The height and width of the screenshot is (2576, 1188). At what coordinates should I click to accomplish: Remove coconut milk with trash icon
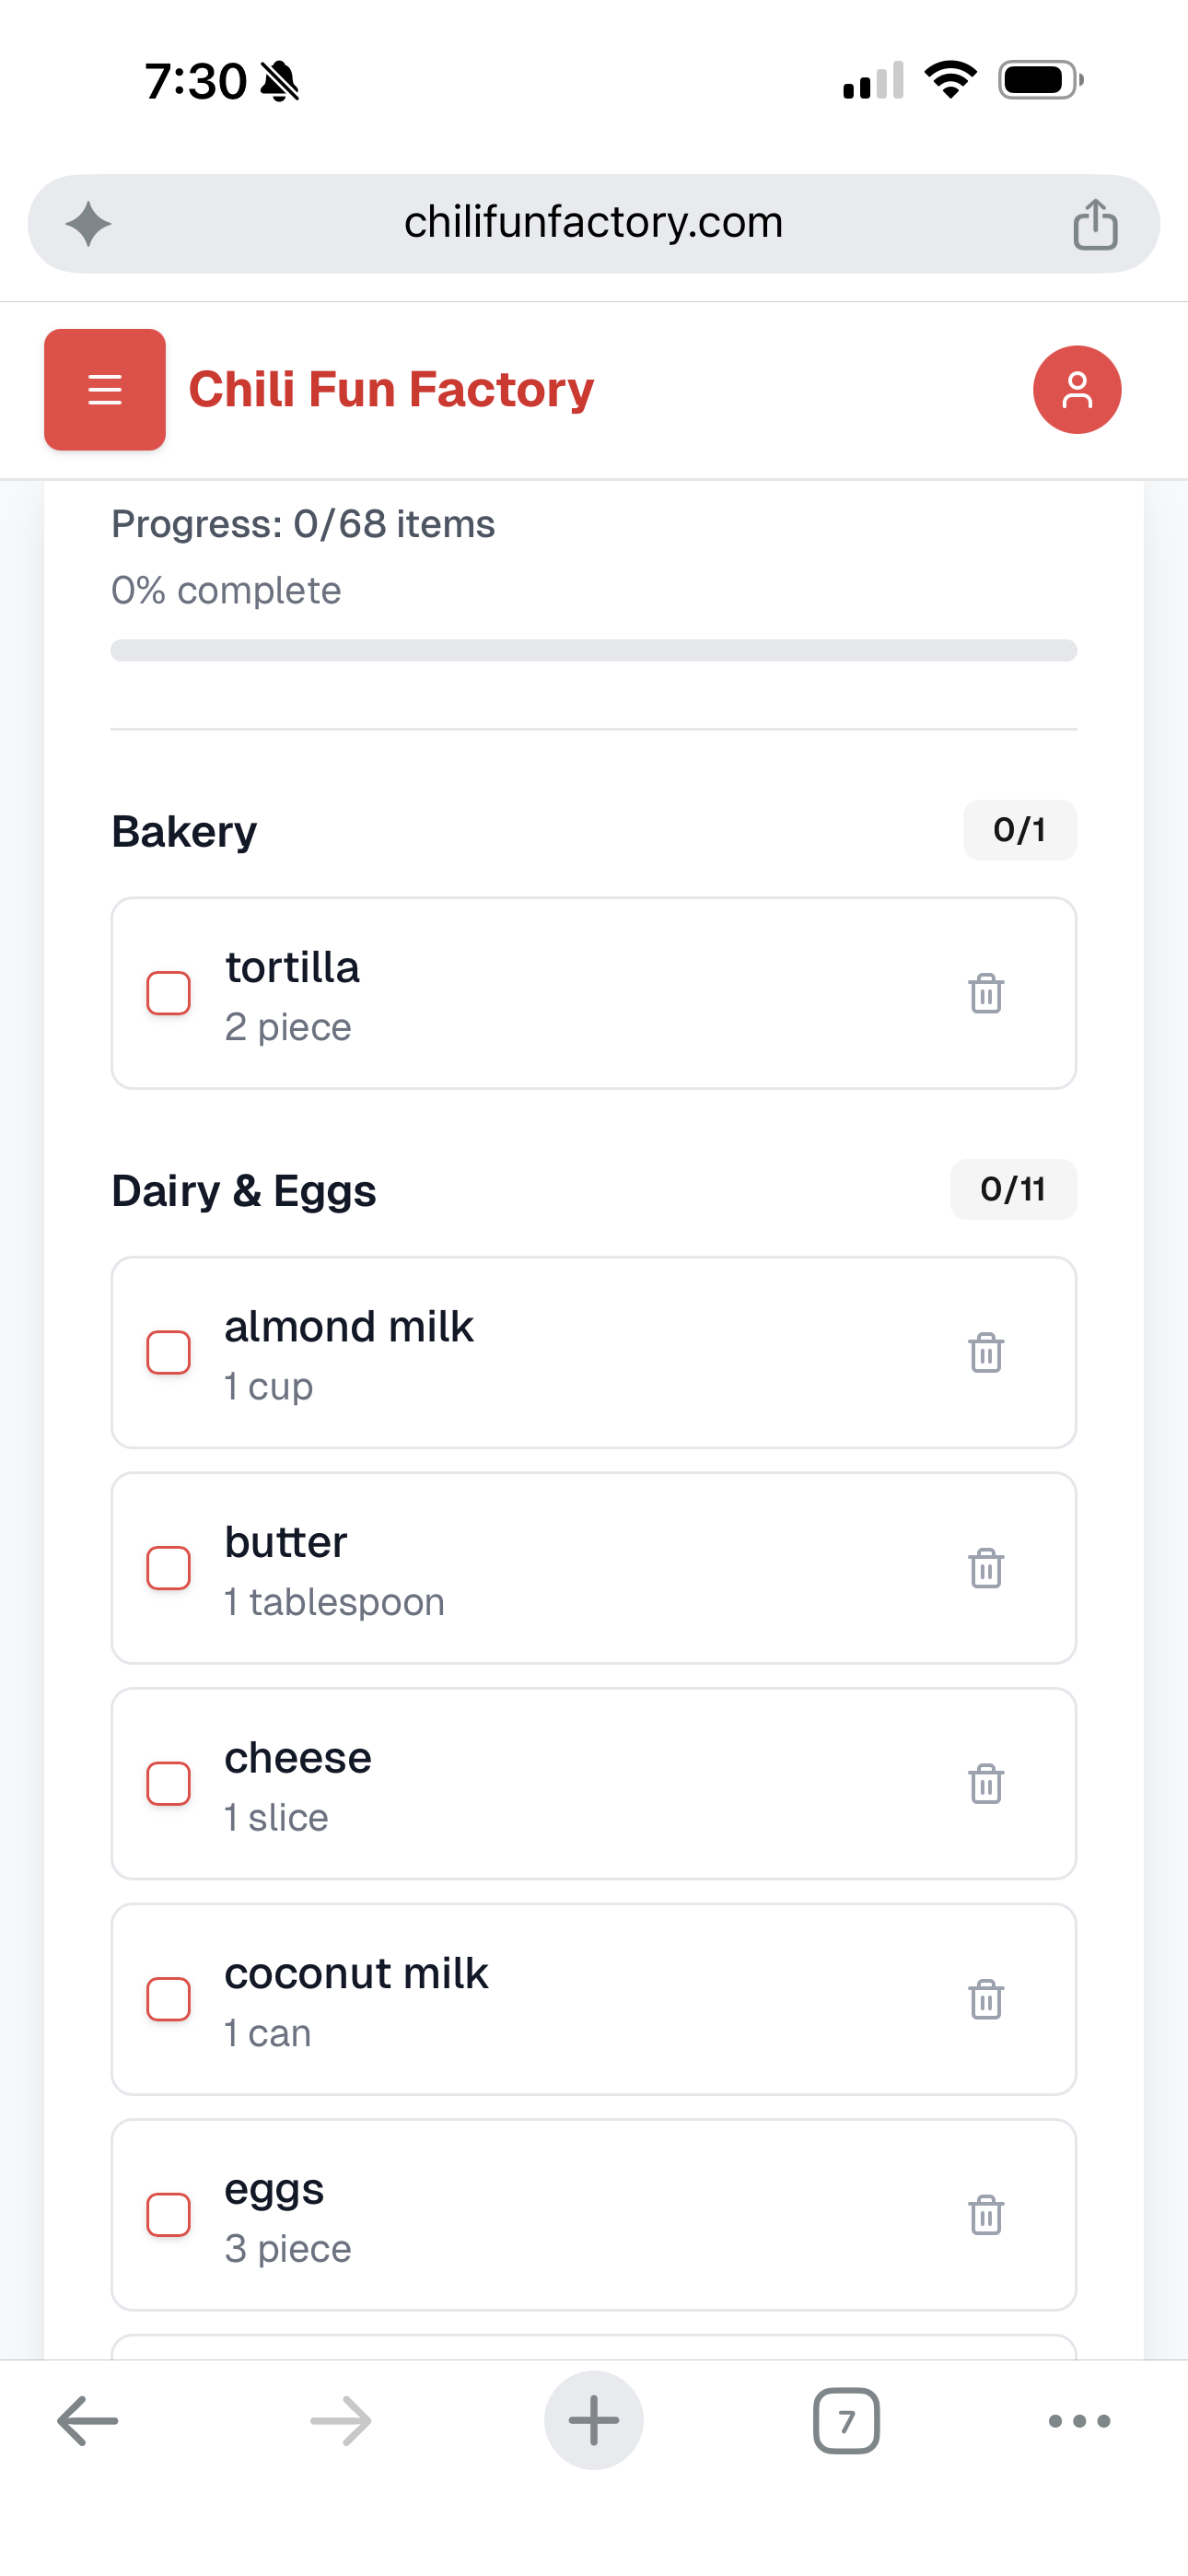pyautogui.click(x=985, y=1999)
